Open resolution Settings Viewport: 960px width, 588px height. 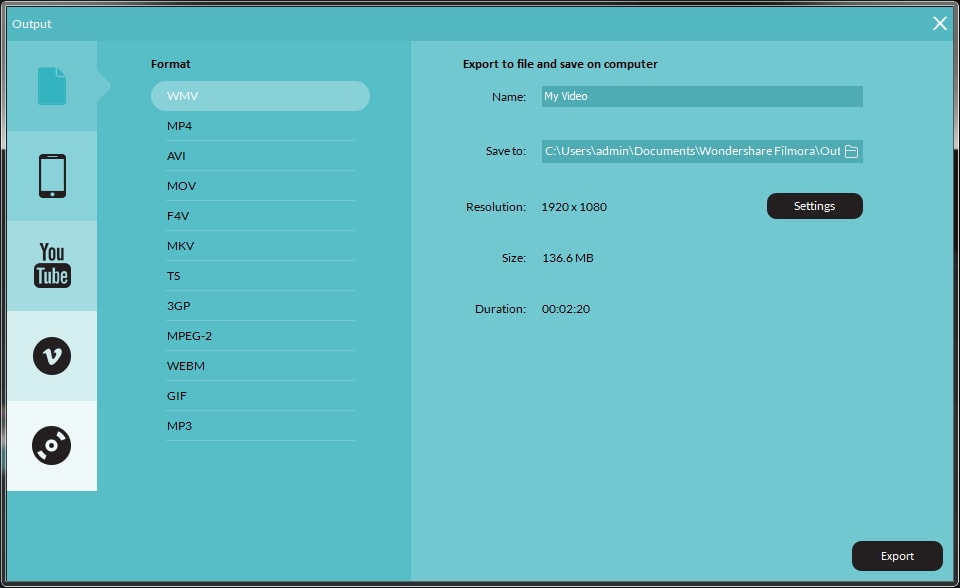[814, 206]
